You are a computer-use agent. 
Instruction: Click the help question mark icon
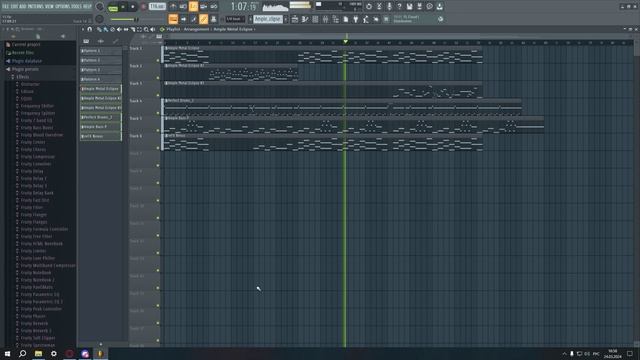(399, 7)
